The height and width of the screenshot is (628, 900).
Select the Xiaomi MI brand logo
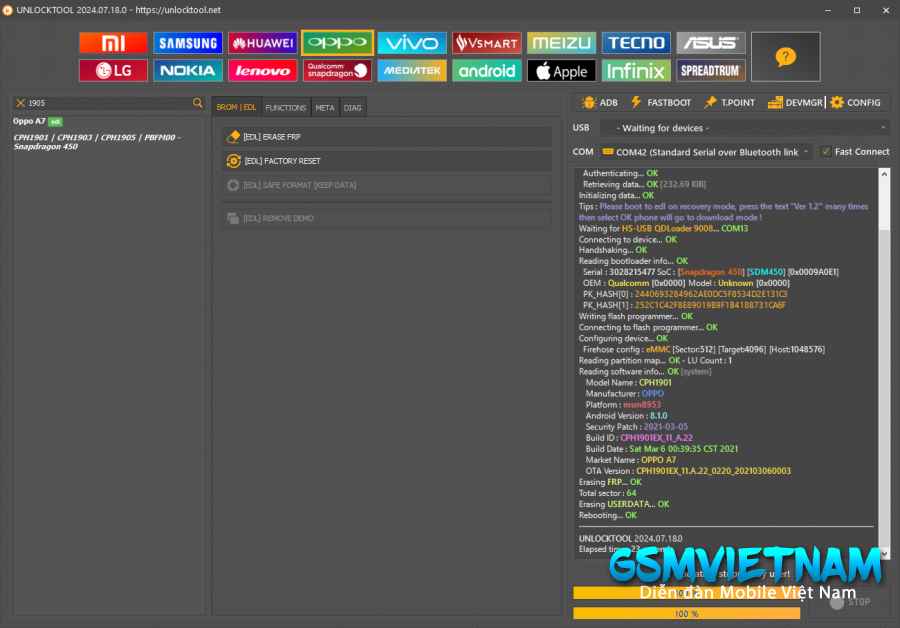[x=113, y=43]
